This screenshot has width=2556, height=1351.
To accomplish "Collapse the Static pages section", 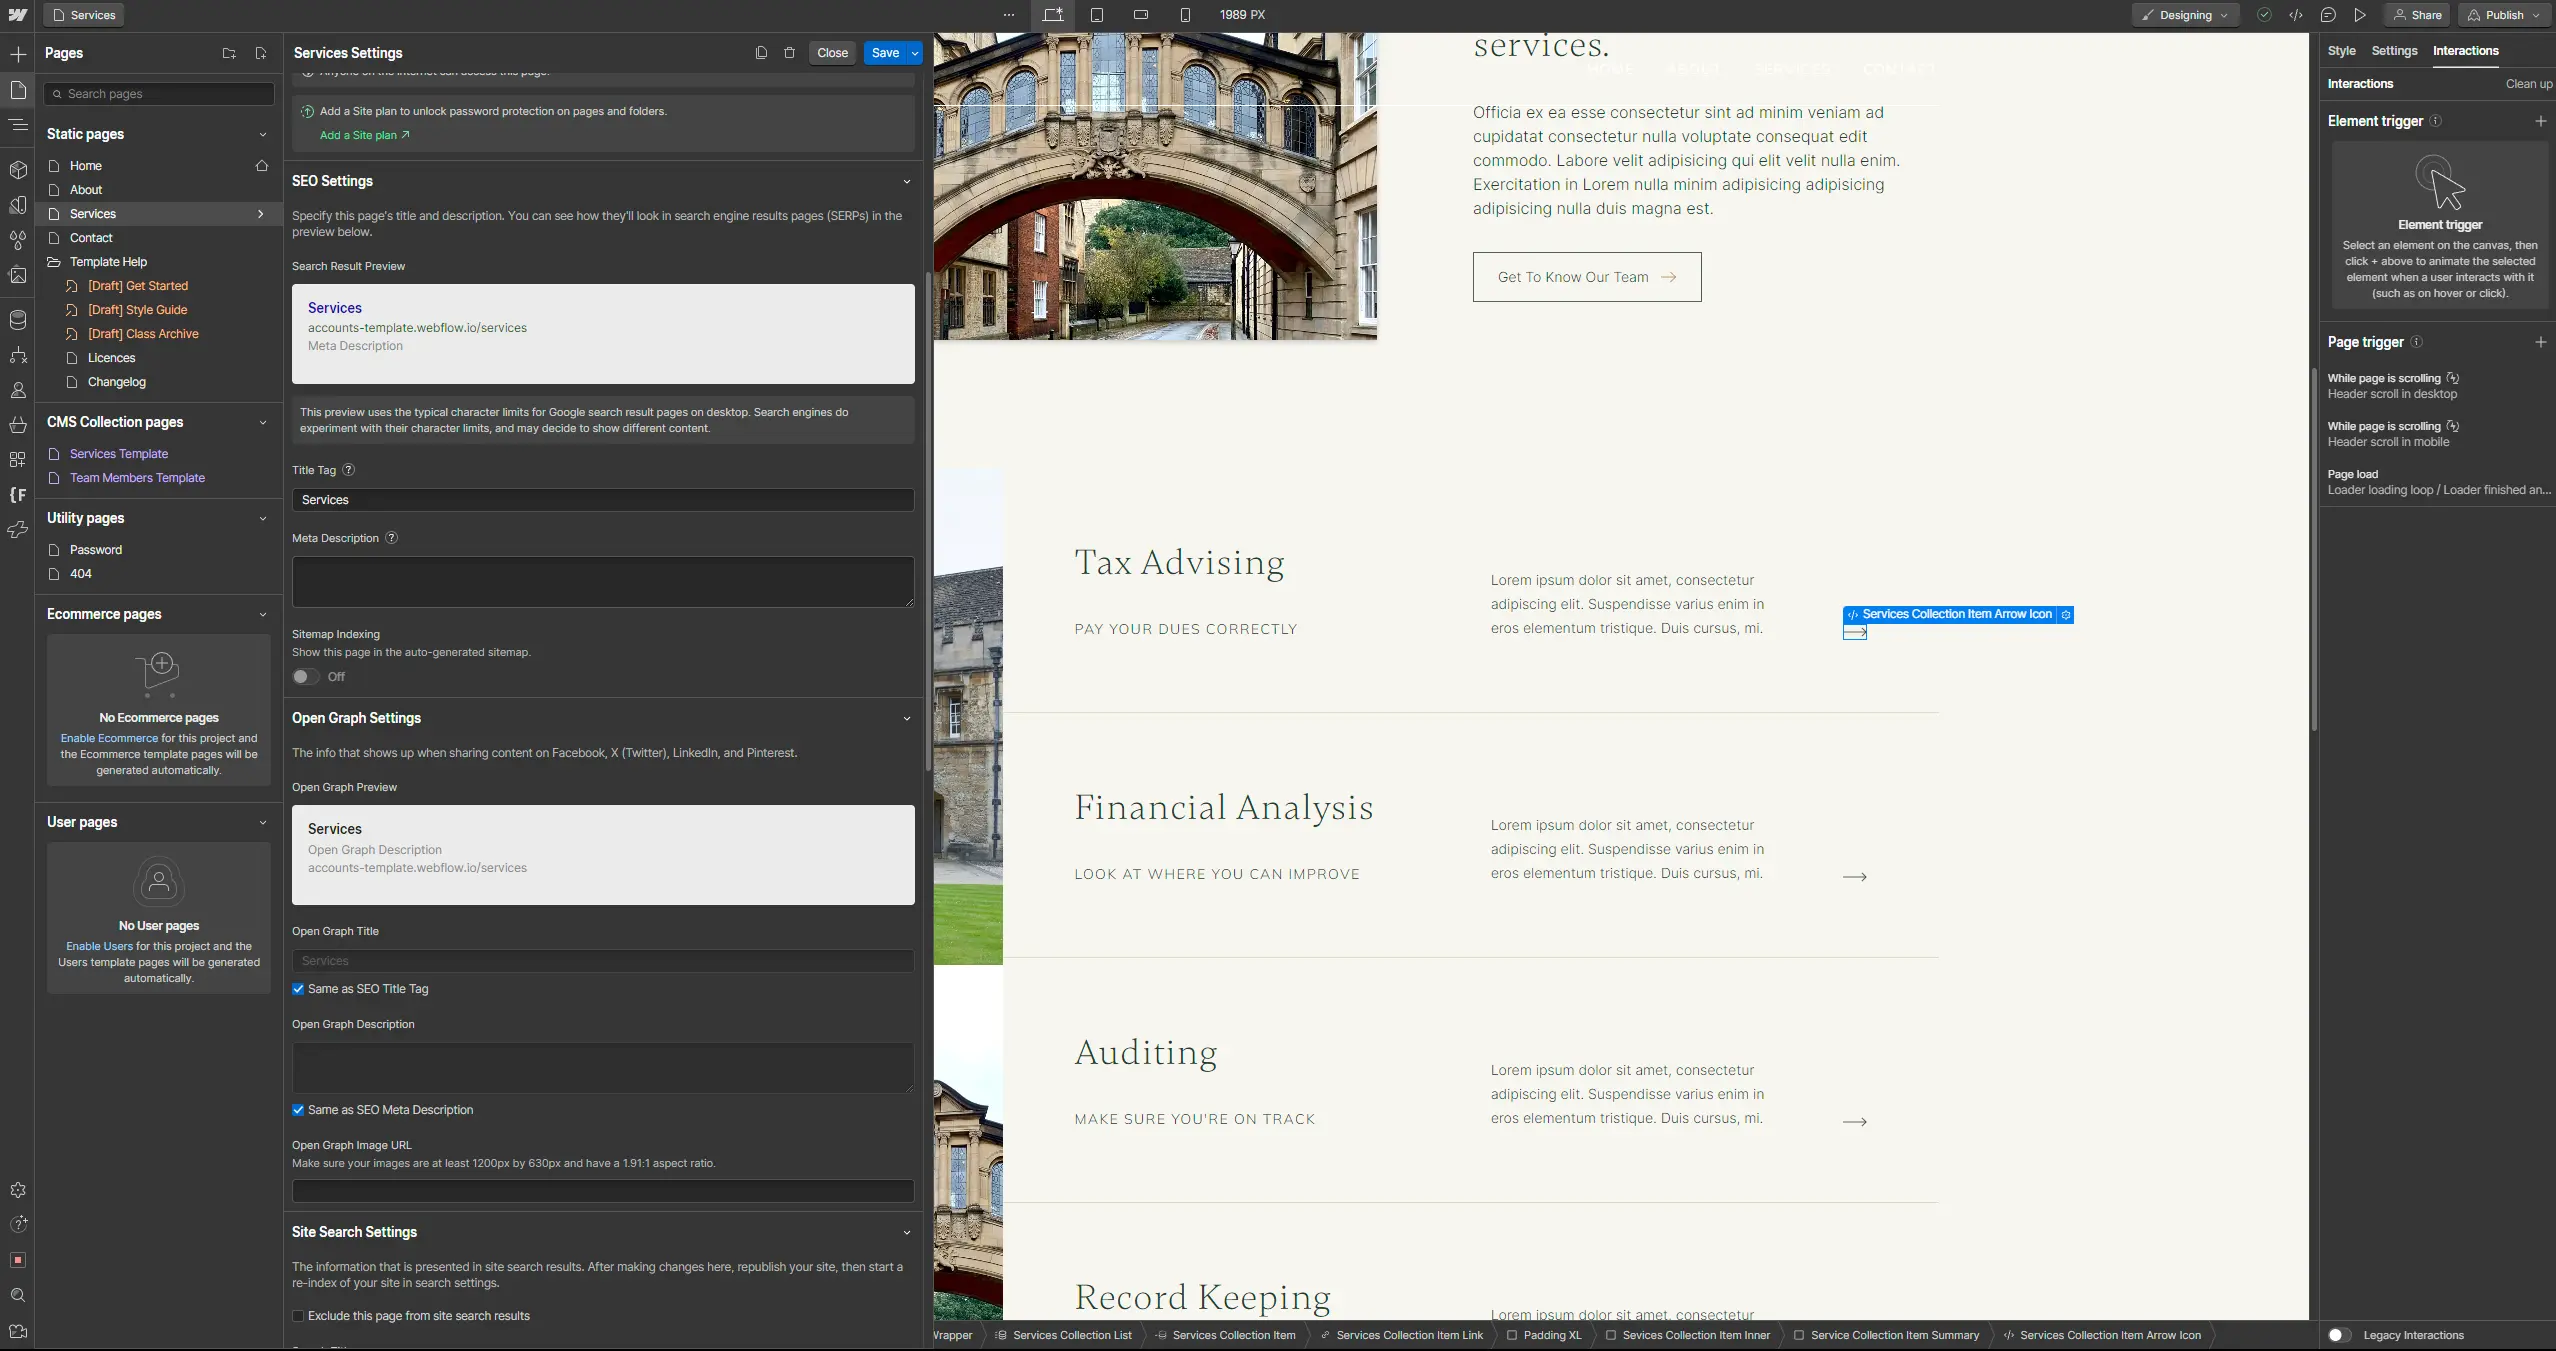I will (262, 134).
